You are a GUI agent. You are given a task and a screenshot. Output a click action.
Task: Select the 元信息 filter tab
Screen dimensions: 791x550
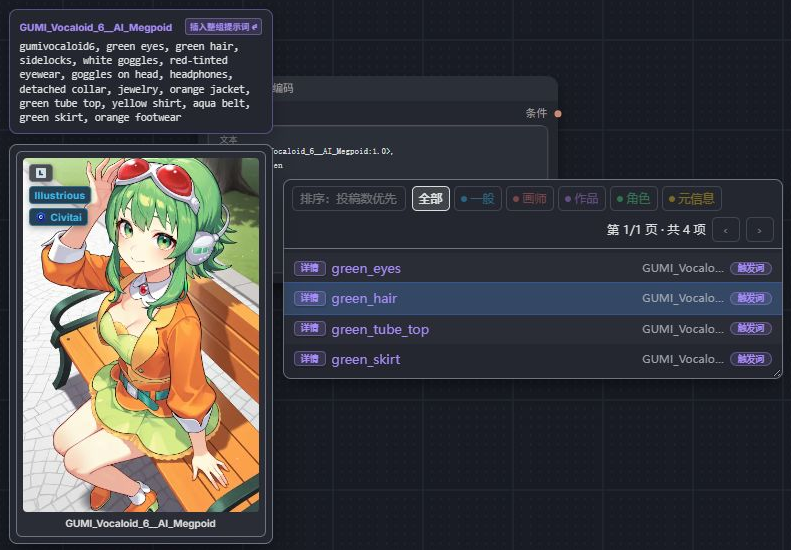(692, 199)
